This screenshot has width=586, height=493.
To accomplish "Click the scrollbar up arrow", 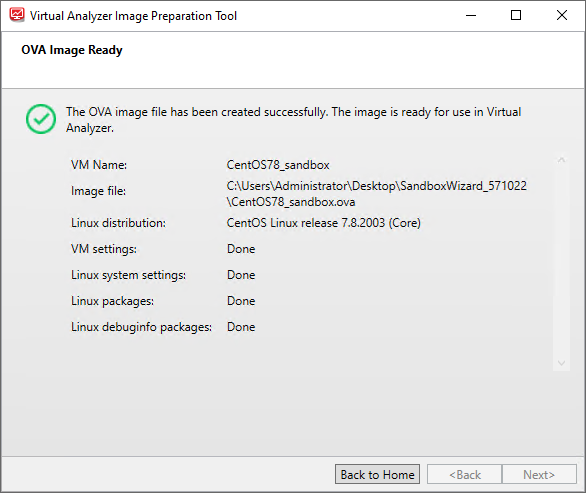I will point(561,160).
